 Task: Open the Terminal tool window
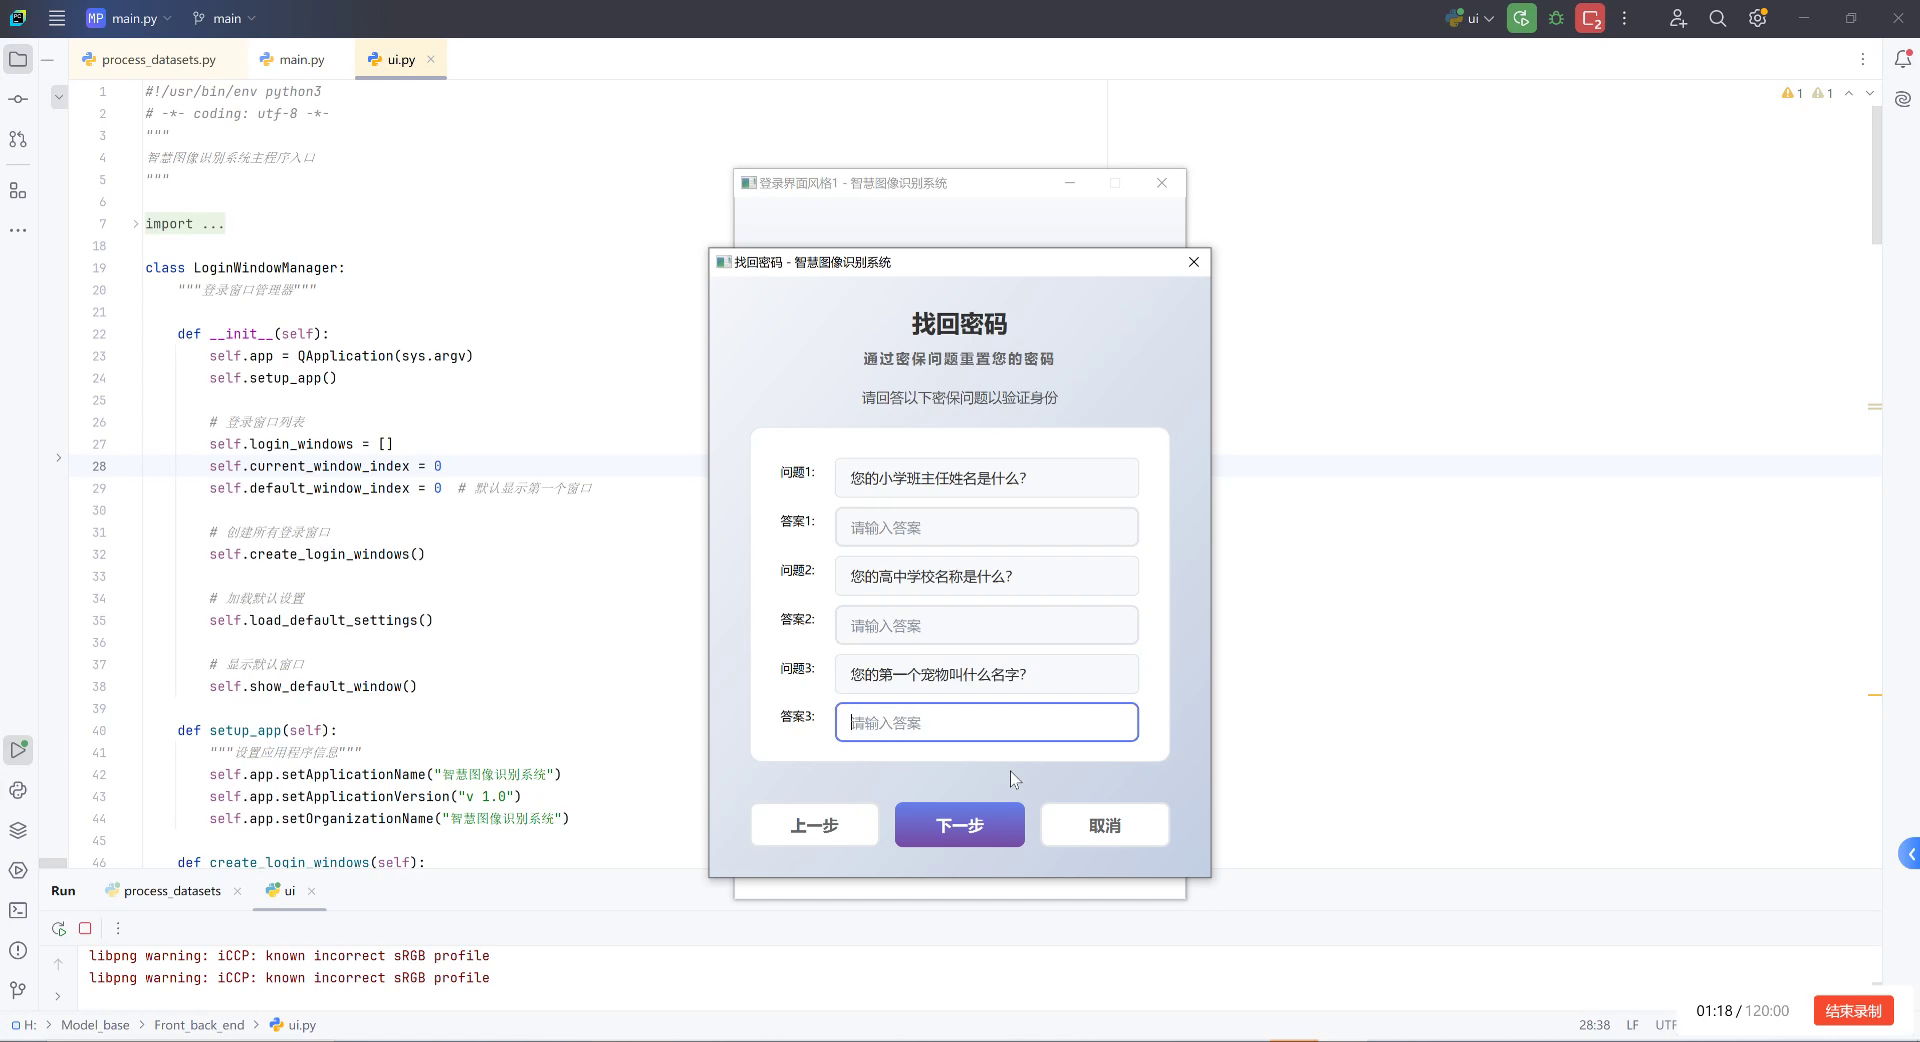coord(18,910)
